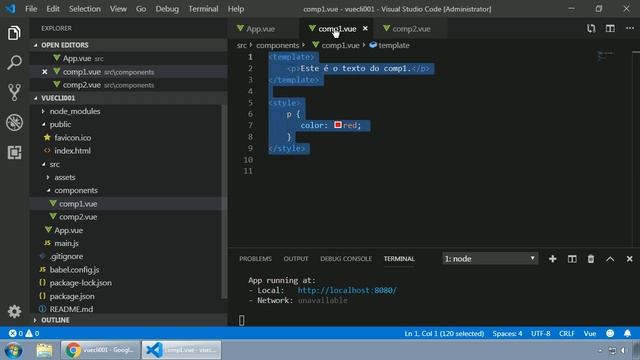Click the VS Code logo in title bar
The height and width of the screenshot is (360, 640).
pyautogui.click(x=10, y=9)
